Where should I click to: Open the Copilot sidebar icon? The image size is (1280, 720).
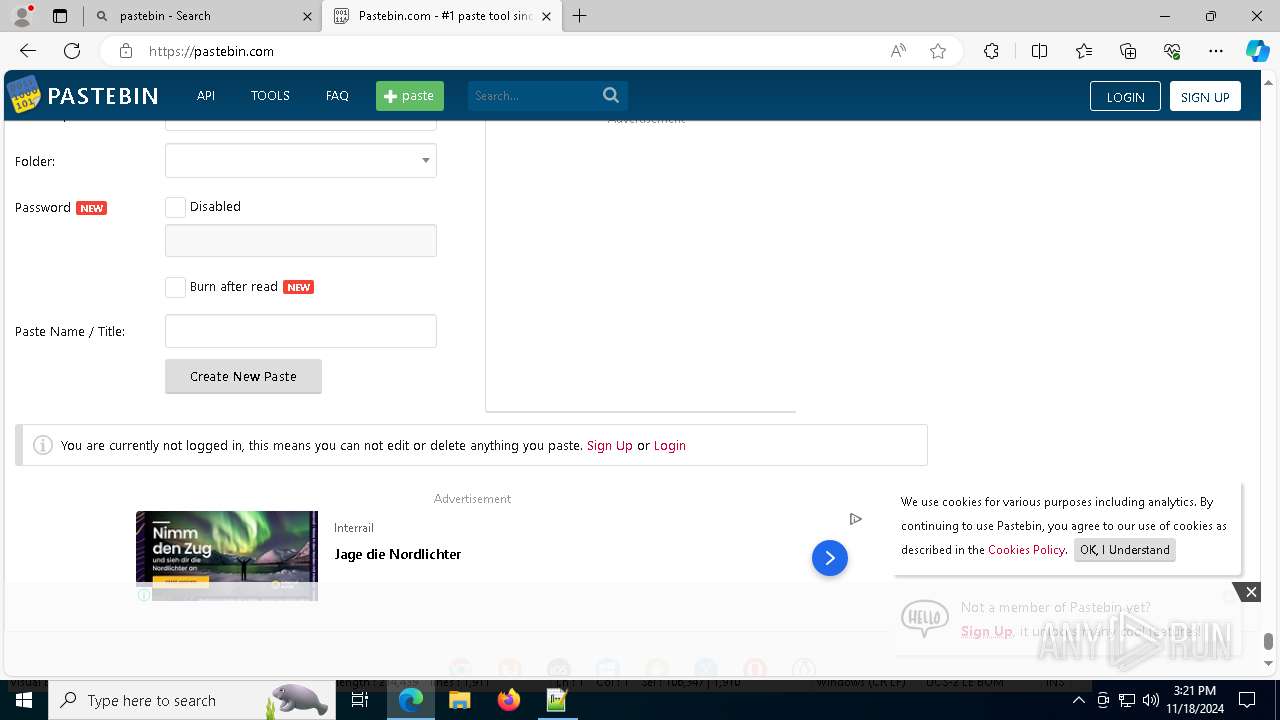tap(1257, 51)
